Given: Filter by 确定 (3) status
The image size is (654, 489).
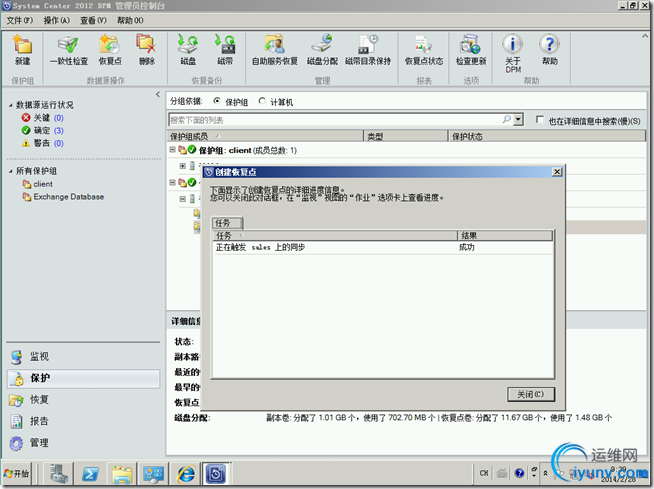Looking at the screenshot, I should 43,131.
